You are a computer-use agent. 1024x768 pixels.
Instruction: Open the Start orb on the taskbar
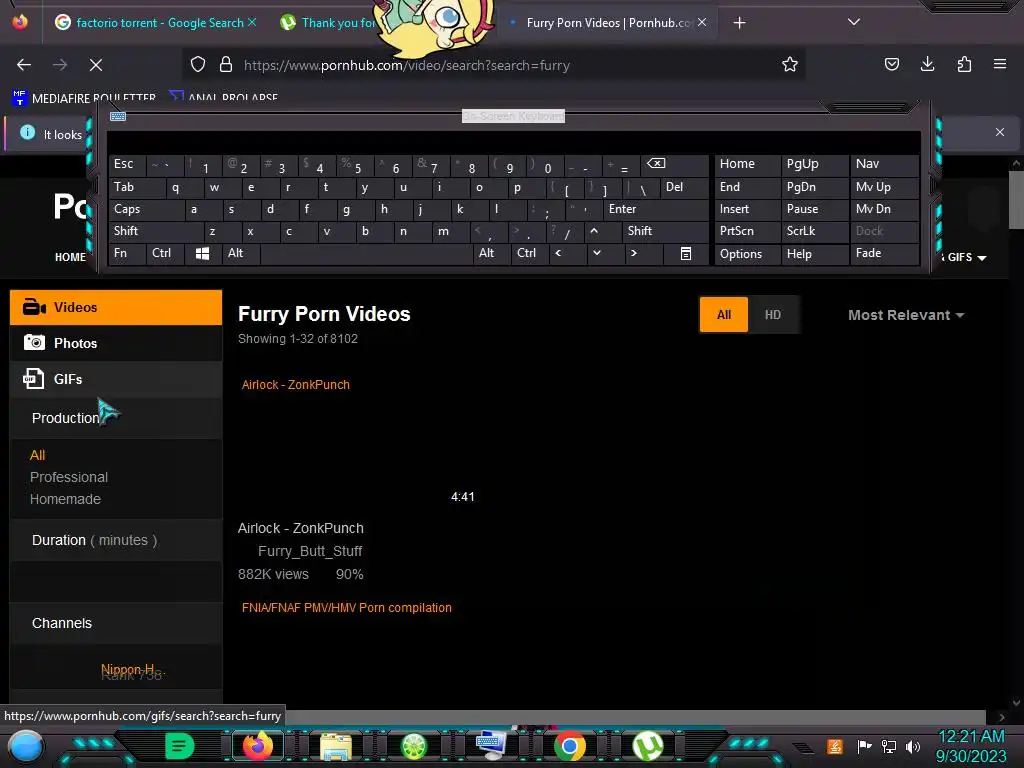pos(26,746)
